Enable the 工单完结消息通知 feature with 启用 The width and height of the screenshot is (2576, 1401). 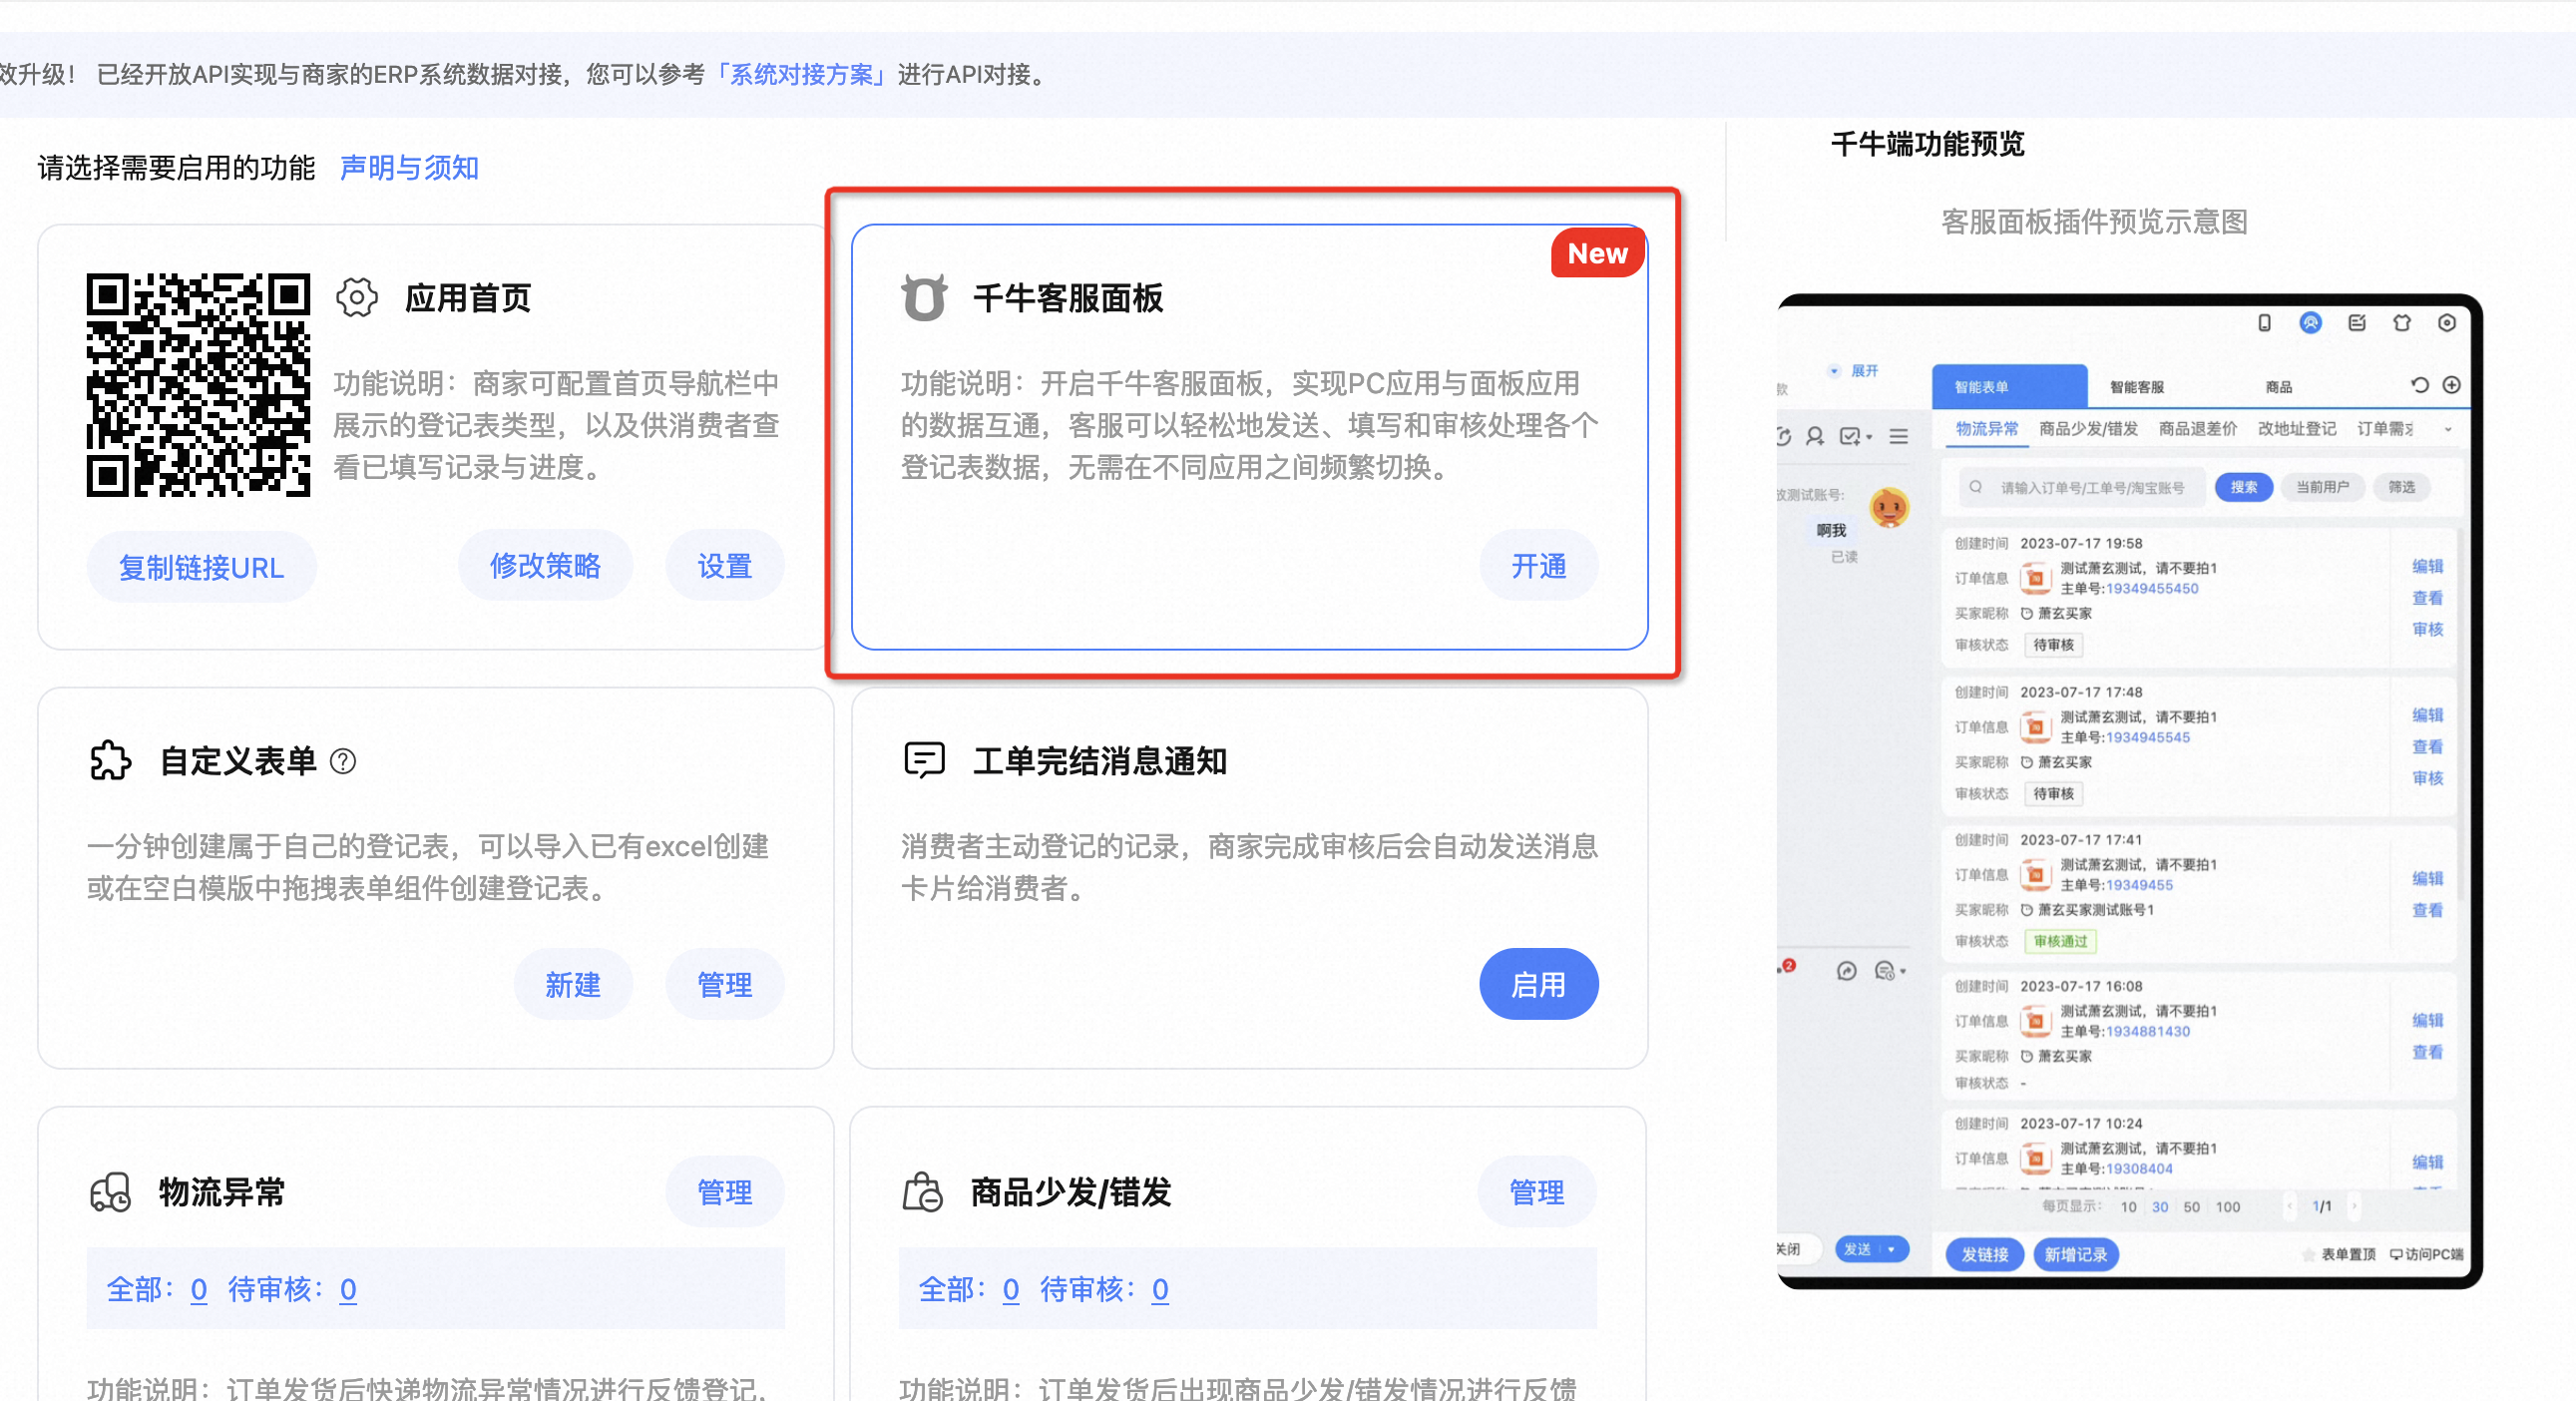(x=1538, y=985)
